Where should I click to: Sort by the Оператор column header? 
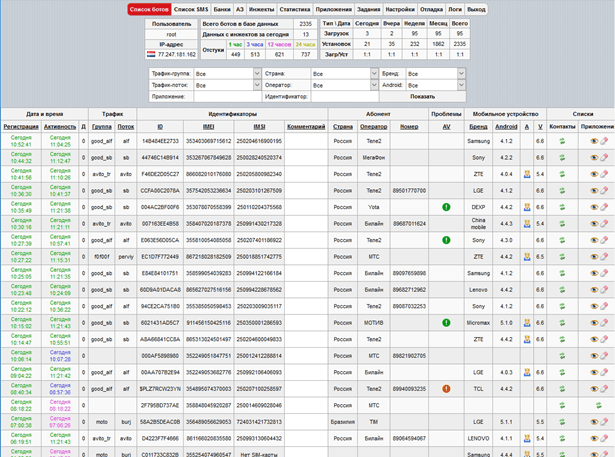(373, 127)
